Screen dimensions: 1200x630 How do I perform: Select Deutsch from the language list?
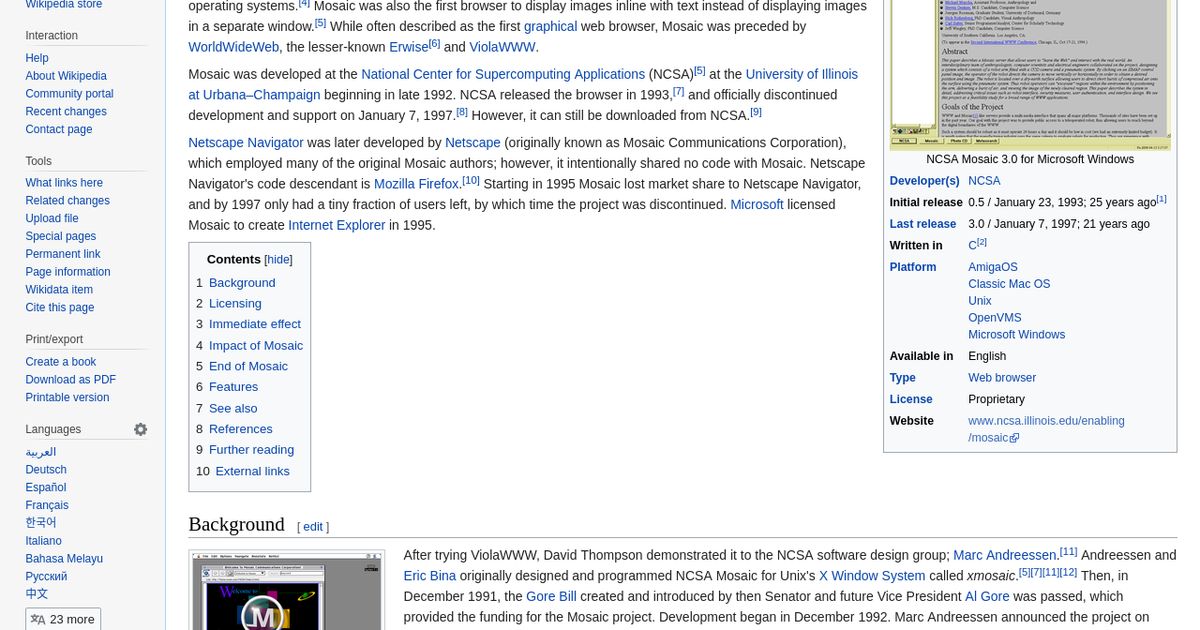[x=45, y=469]
